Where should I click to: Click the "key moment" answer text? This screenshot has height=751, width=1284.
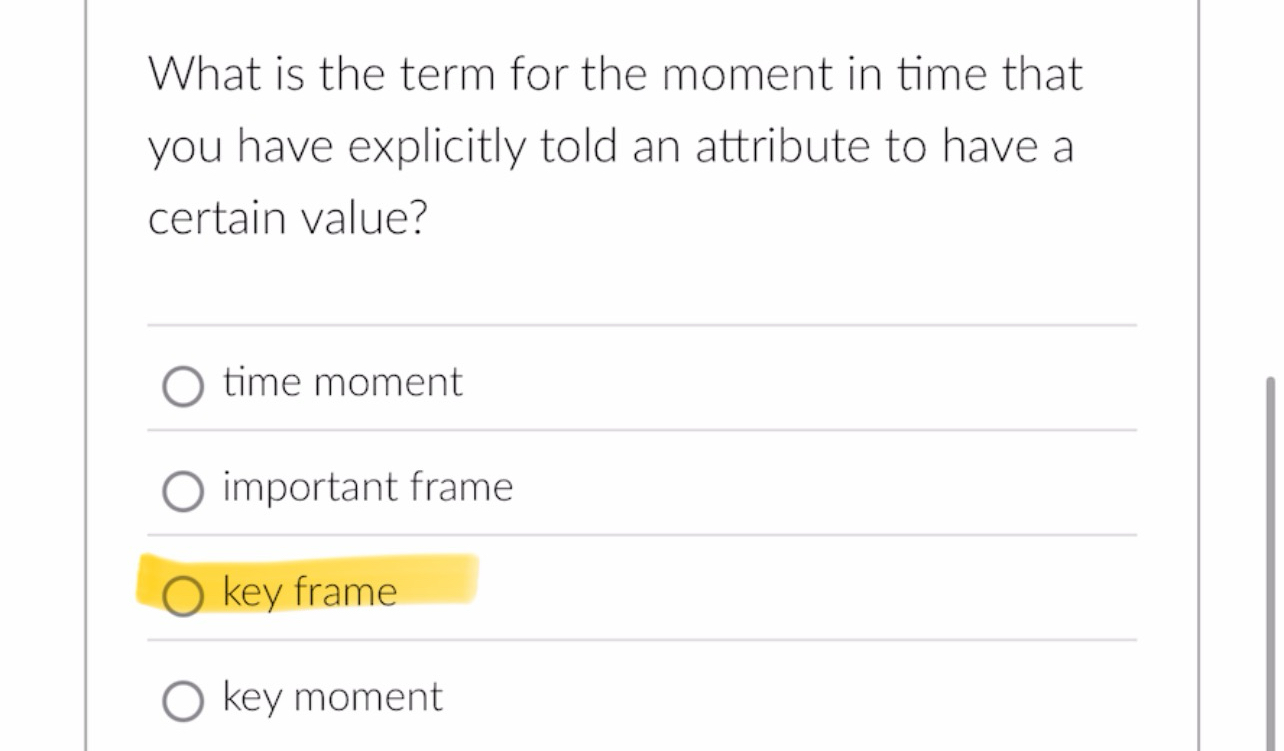pos(331,697)
